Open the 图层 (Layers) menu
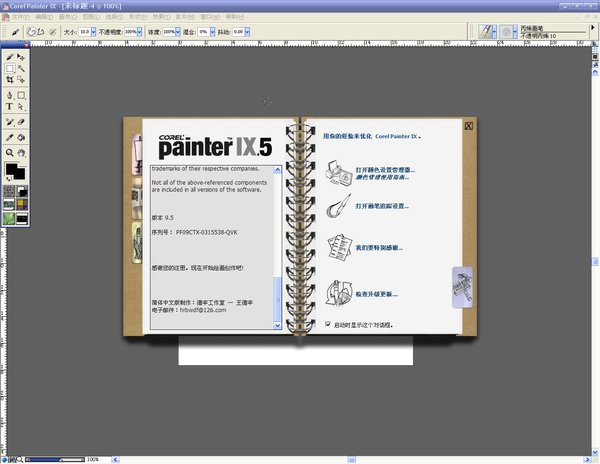The height and width of the screenshot is (464, 600). tap(91, 17)
